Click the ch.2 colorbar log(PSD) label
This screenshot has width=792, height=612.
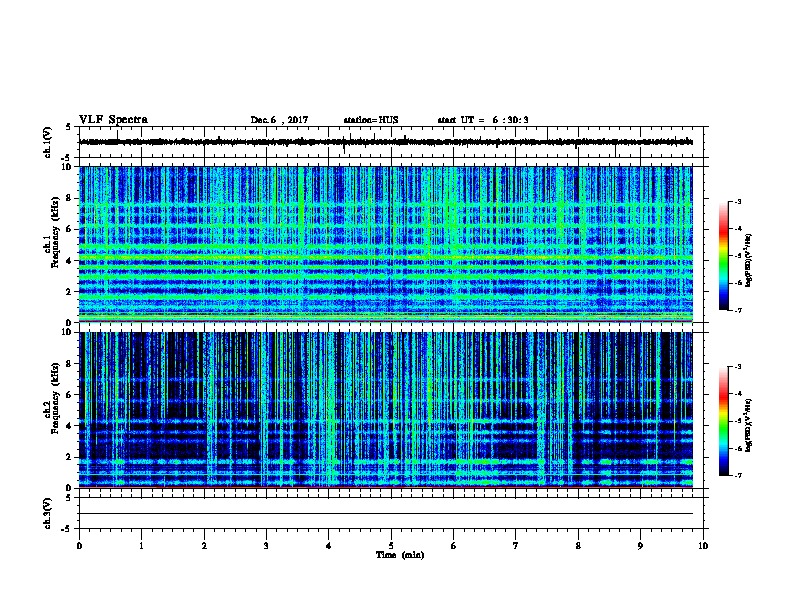tap(748, 425)
